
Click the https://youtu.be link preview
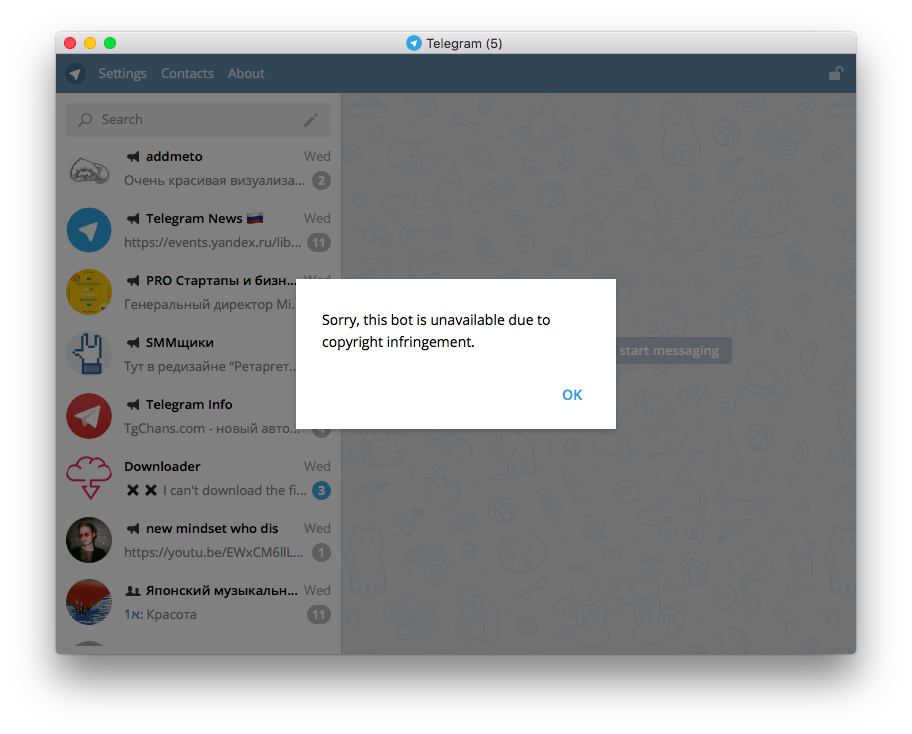pyautogui.click(x=213, y=553)
